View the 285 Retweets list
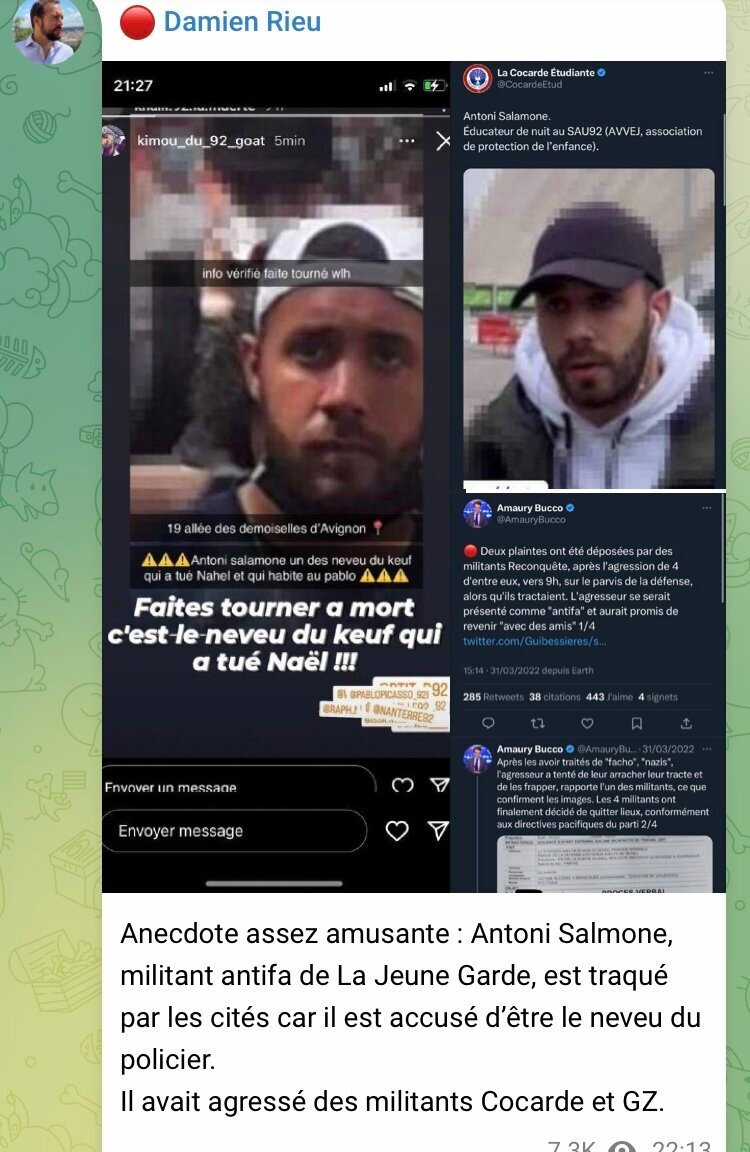 493,696
